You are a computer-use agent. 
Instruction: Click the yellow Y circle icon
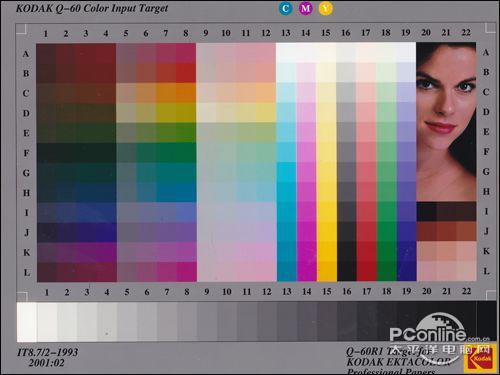[x=326, y=8]
